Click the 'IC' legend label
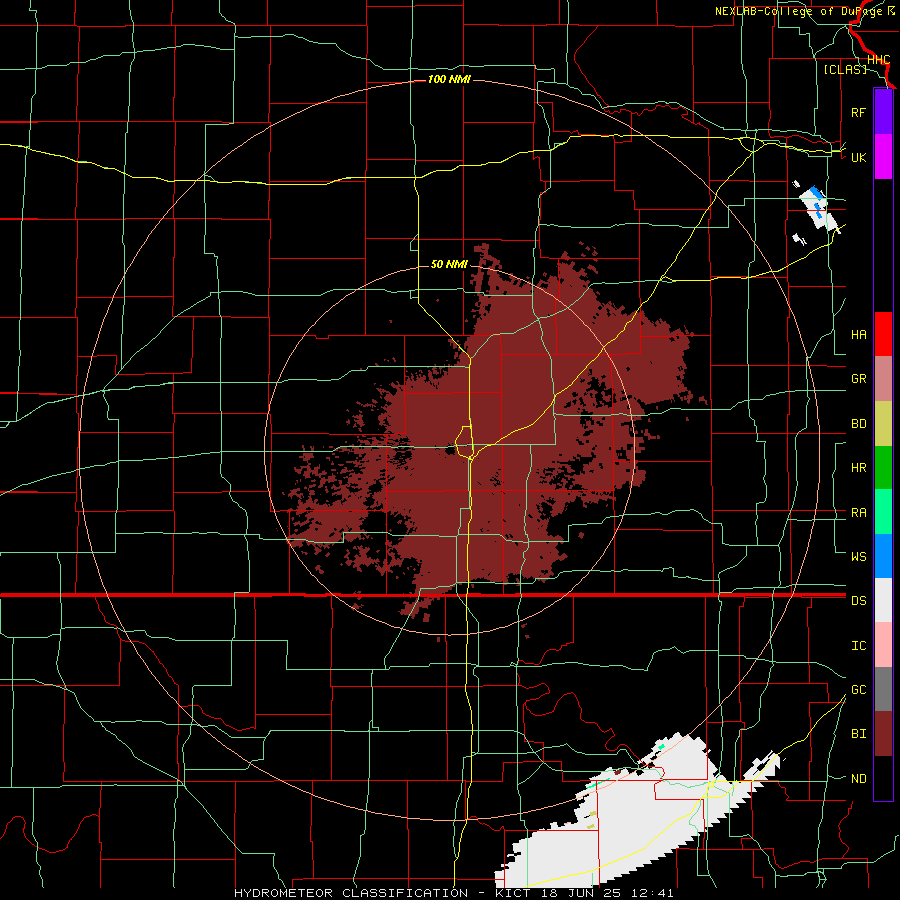This screenshot has height=900, width=900. point(858,646)
